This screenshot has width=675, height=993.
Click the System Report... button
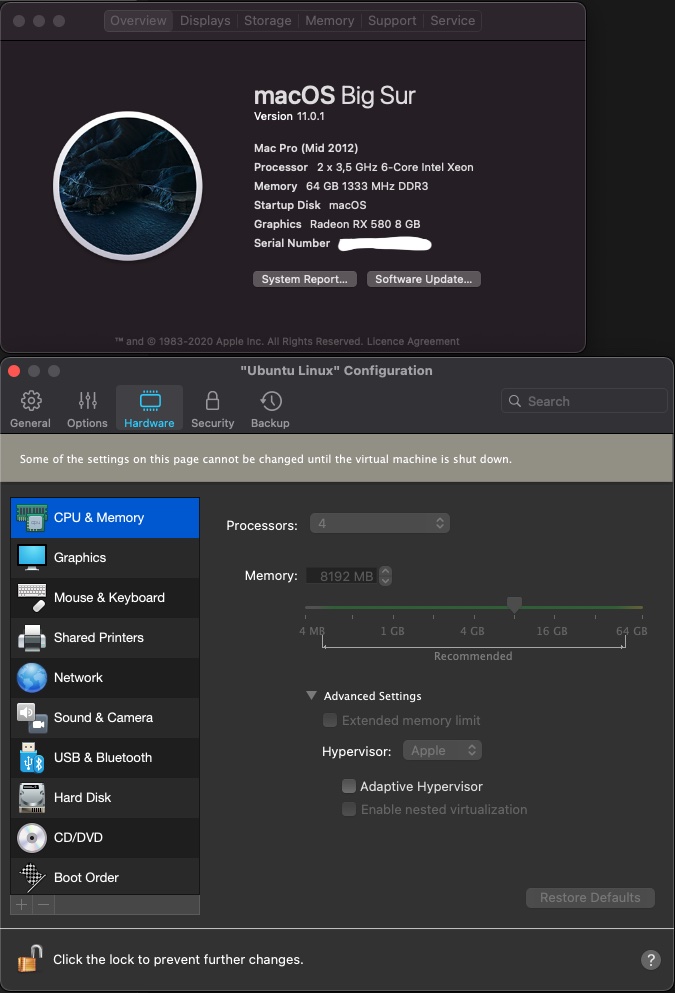pos(305,279)
